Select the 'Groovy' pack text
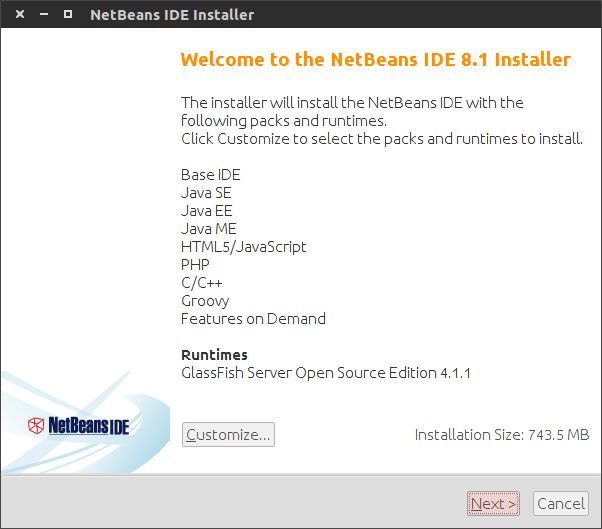The width and height of the screenshot is (602, 529). 205,301
